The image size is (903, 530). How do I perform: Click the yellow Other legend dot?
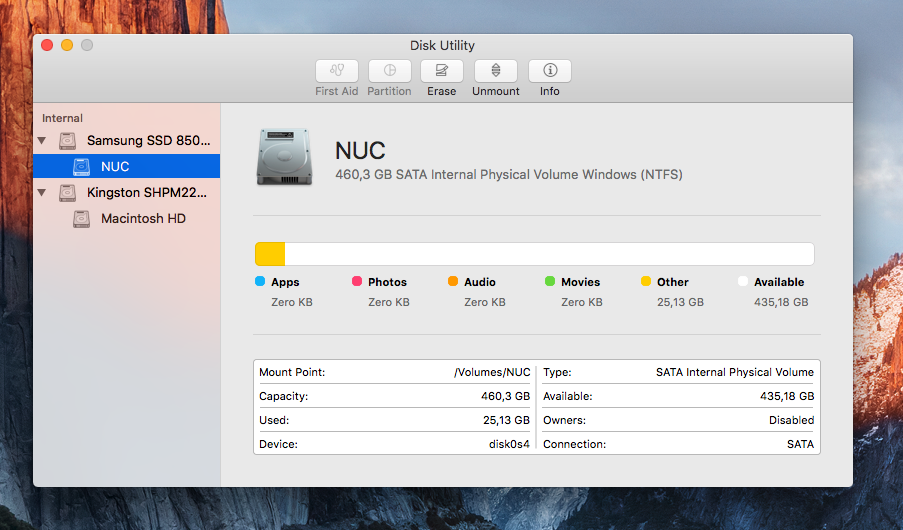tap(646, 282)
